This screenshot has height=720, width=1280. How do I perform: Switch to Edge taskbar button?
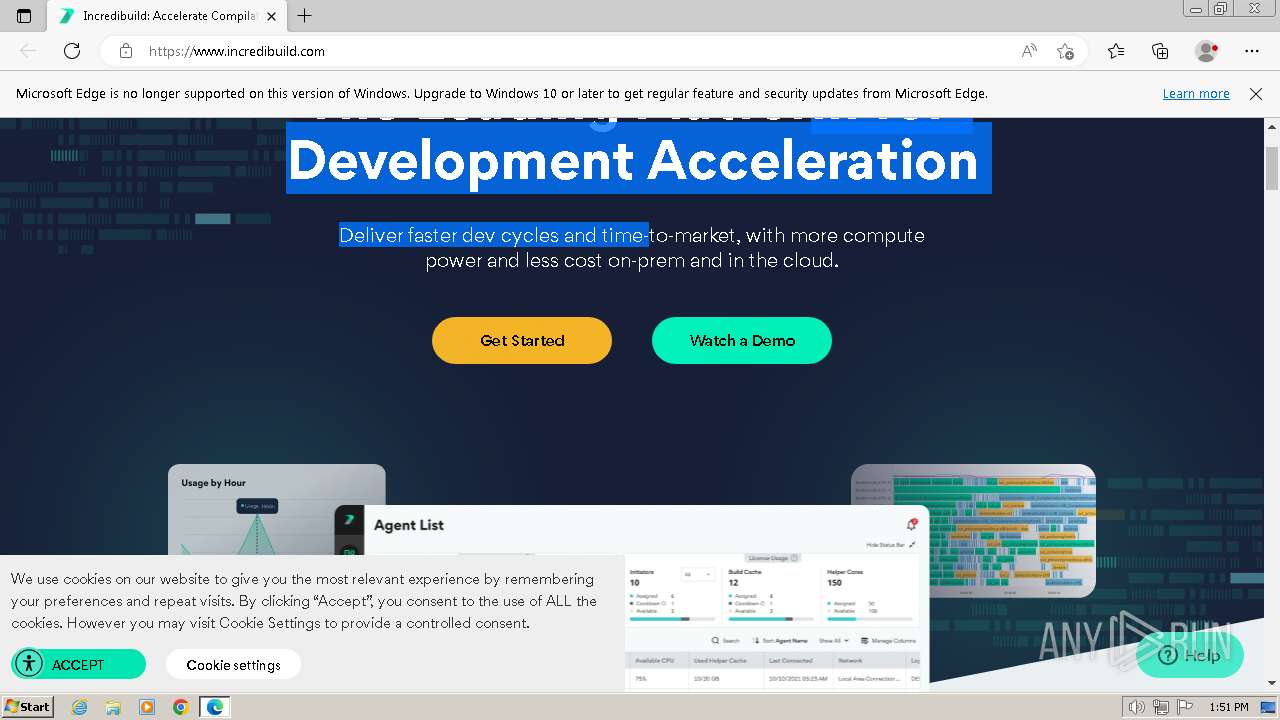point(215,707)
